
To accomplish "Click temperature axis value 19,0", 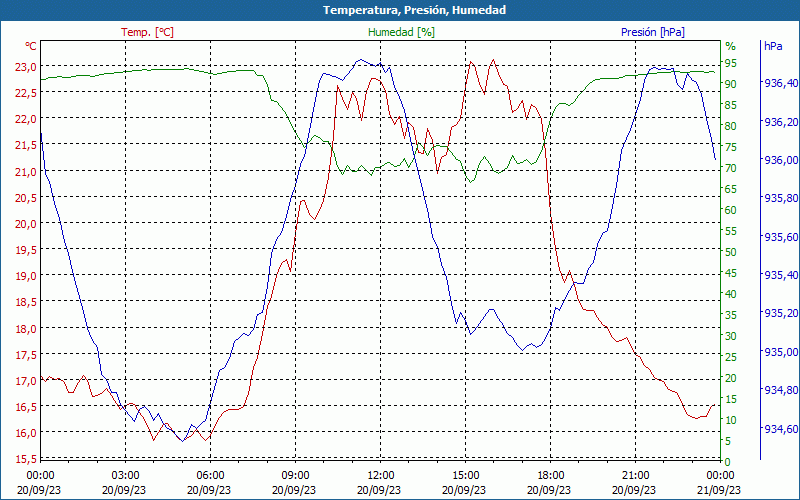I will [24, 276].
